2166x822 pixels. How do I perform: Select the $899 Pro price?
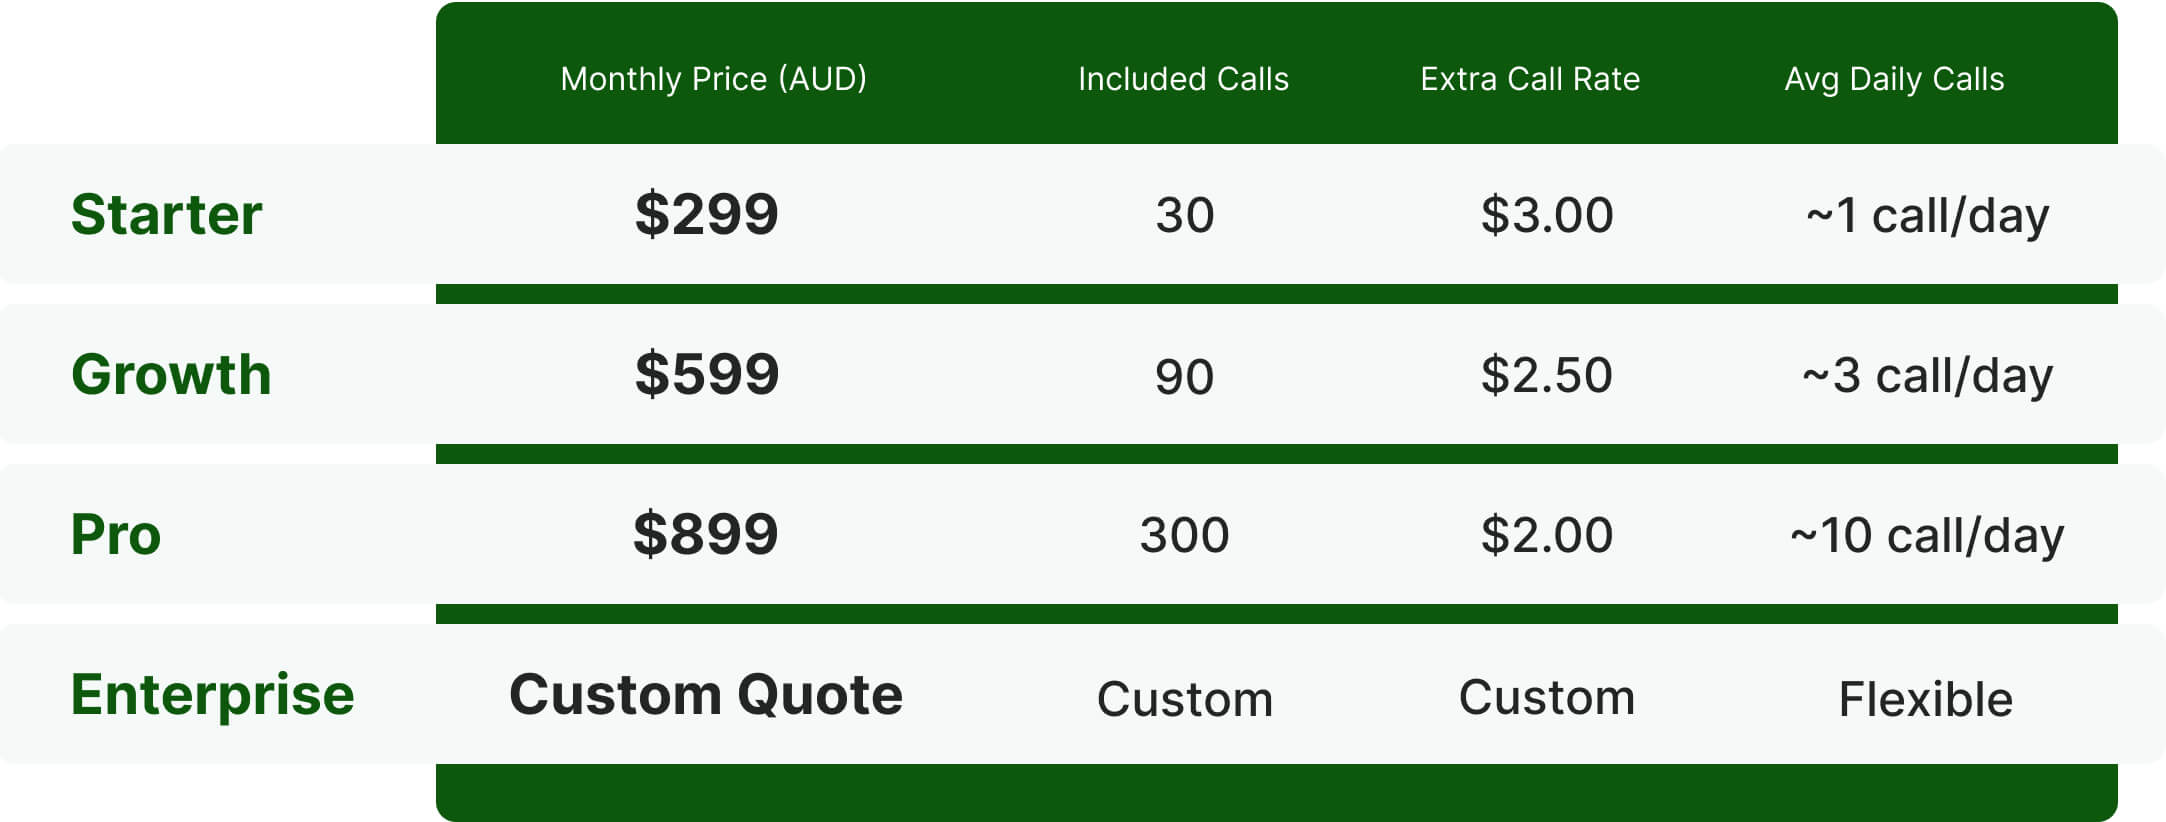pyautogui.click(x=706, y=534)
